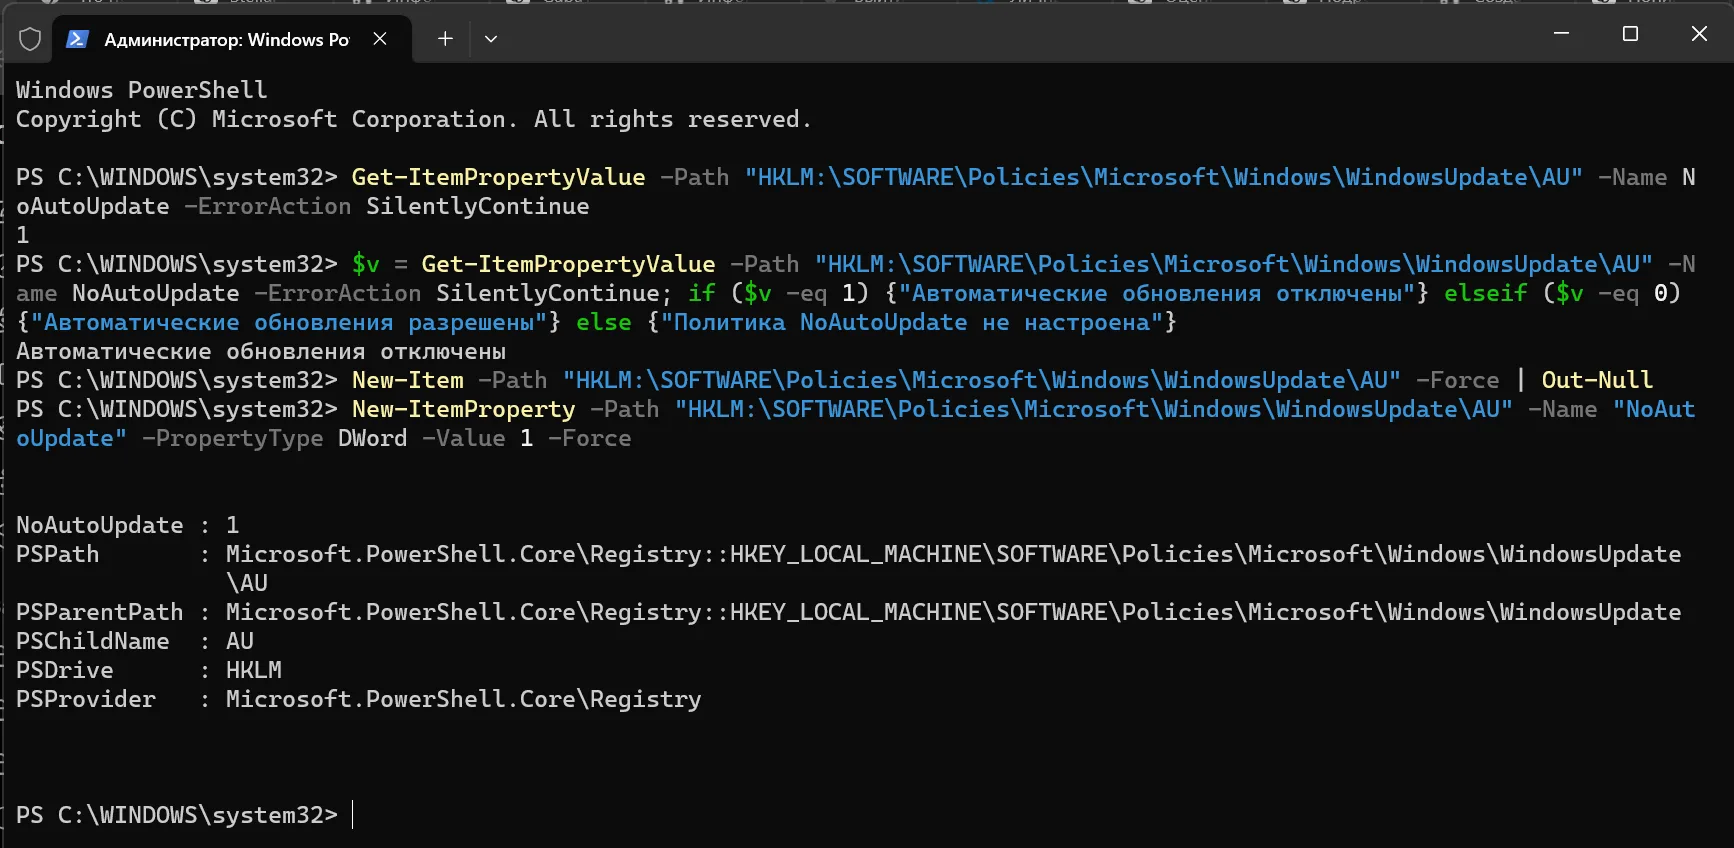Click the 'New-ItemProperty' command word
1734x848 pixels.
(x=464, y=409)
